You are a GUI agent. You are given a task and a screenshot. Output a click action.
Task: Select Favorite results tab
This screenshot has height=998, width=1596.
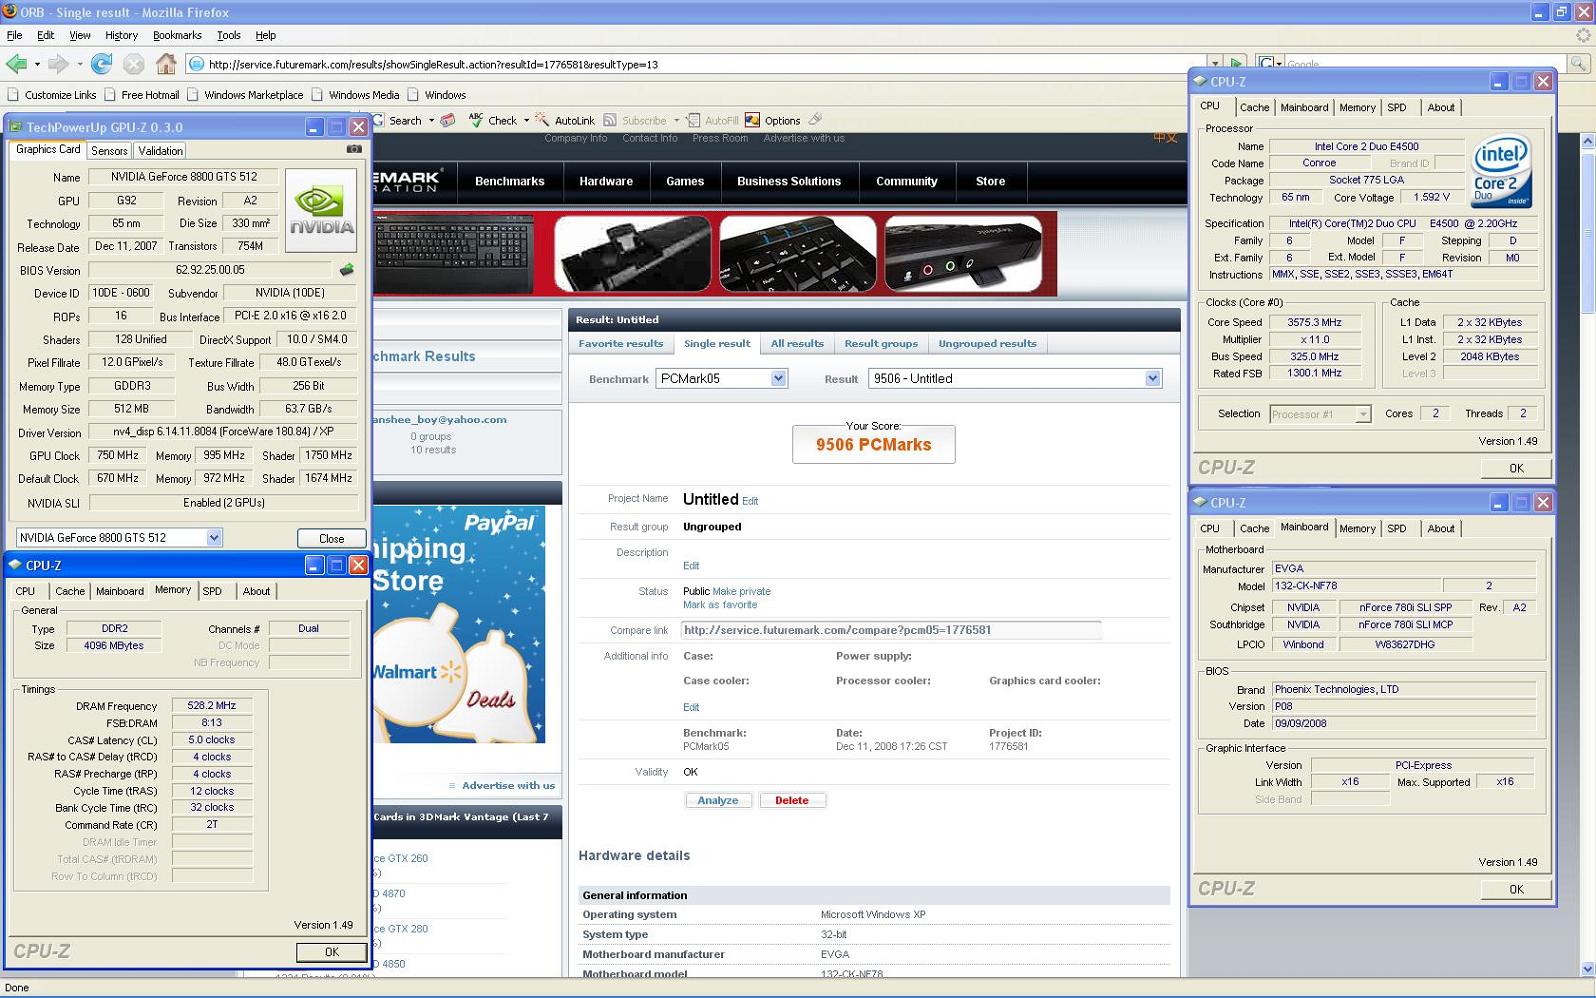620,344
